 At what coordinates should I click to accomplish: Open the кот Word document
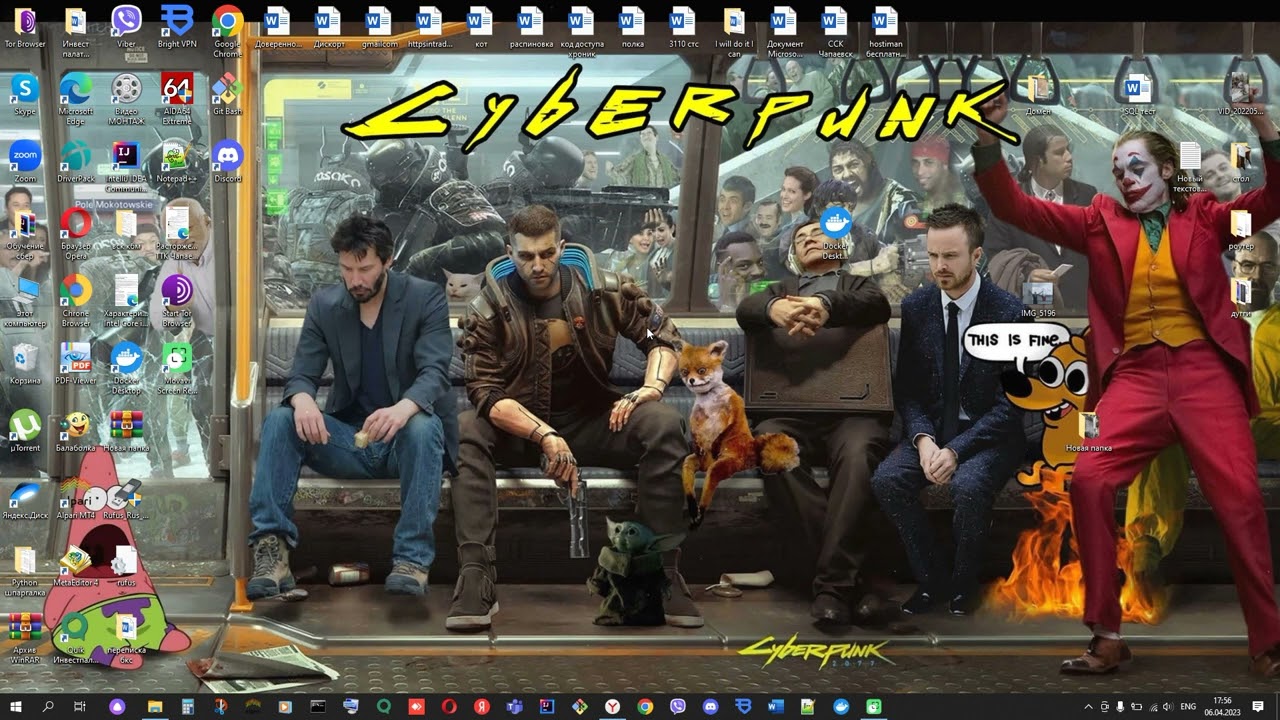480,27
